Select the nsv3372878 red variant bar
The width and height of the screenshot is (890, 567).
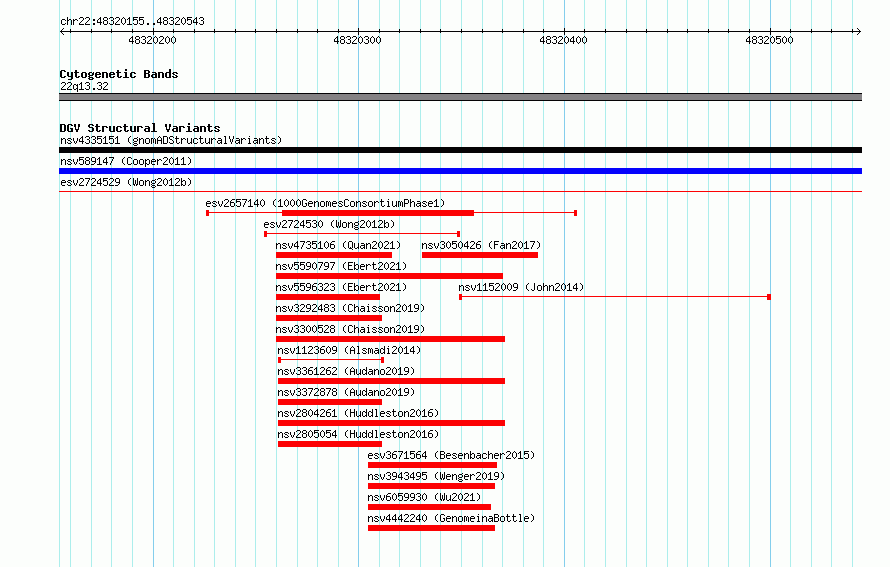tap(330, 402)
